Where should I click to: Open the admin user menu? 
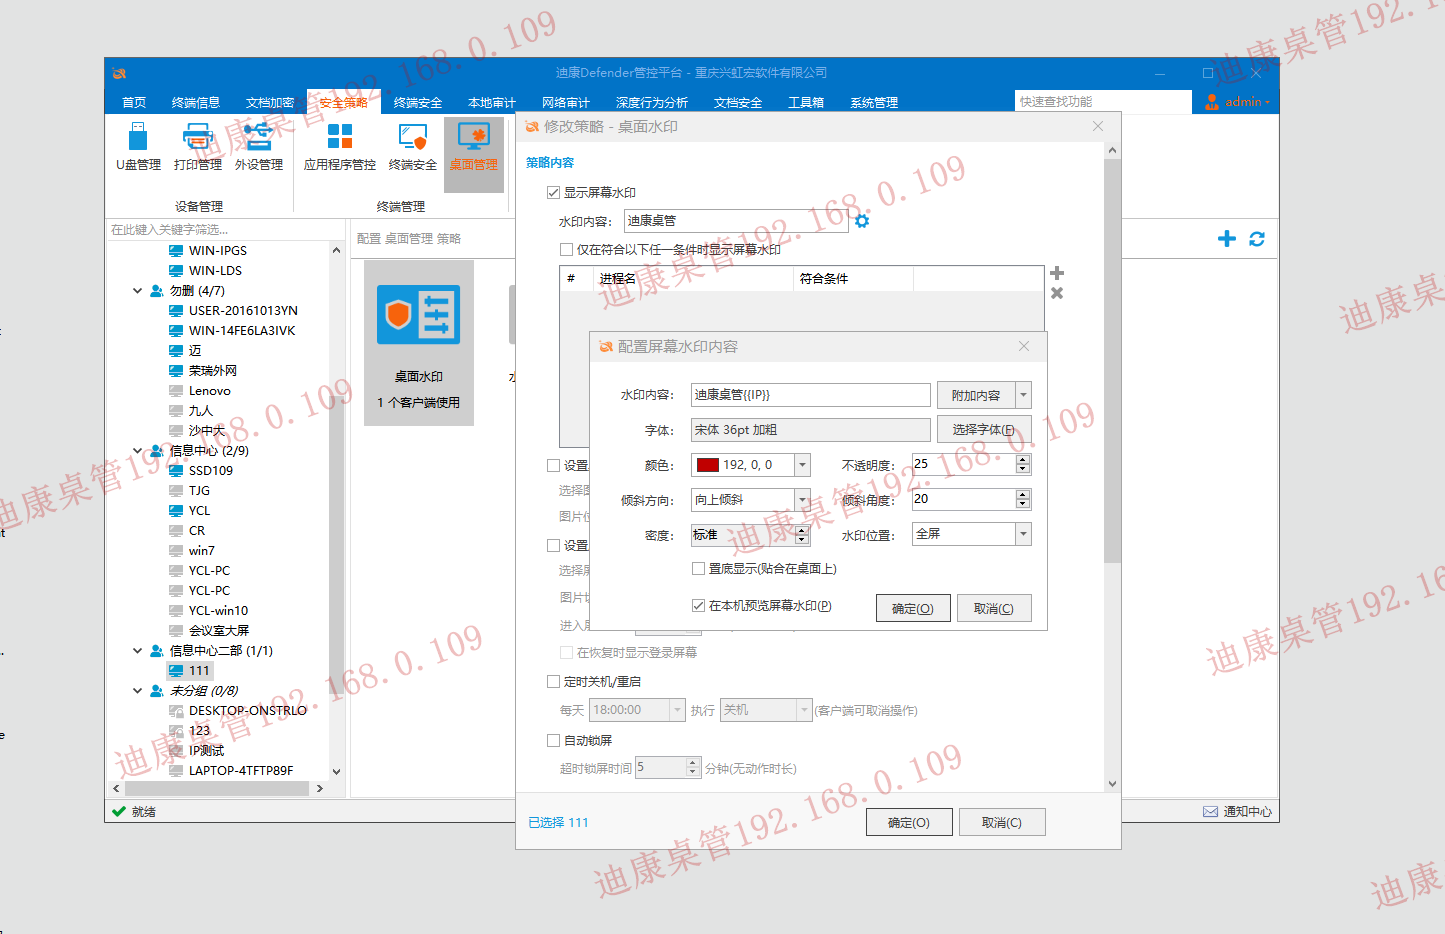click(x=1237, y=102)
